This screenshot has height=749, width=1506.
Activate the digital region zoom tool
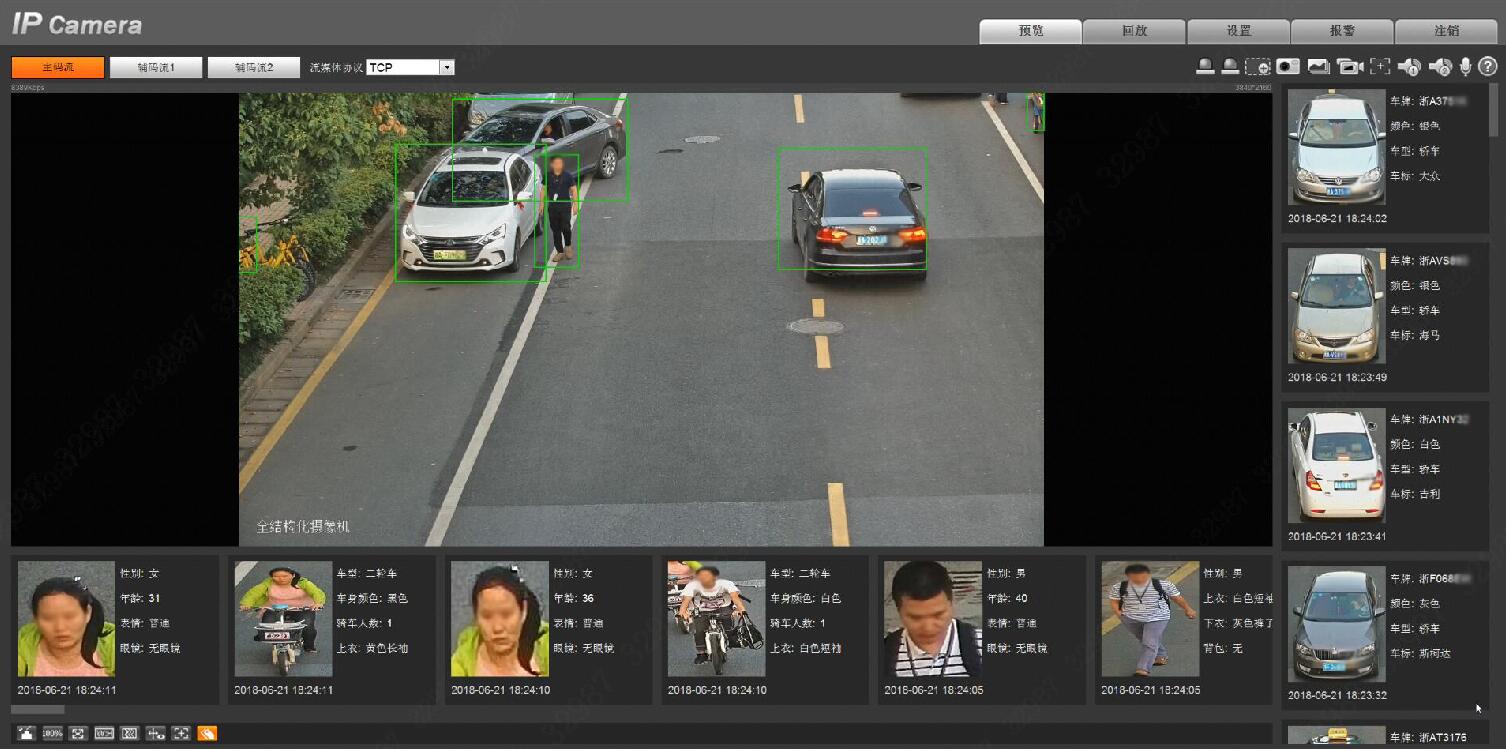(1258, 67)
